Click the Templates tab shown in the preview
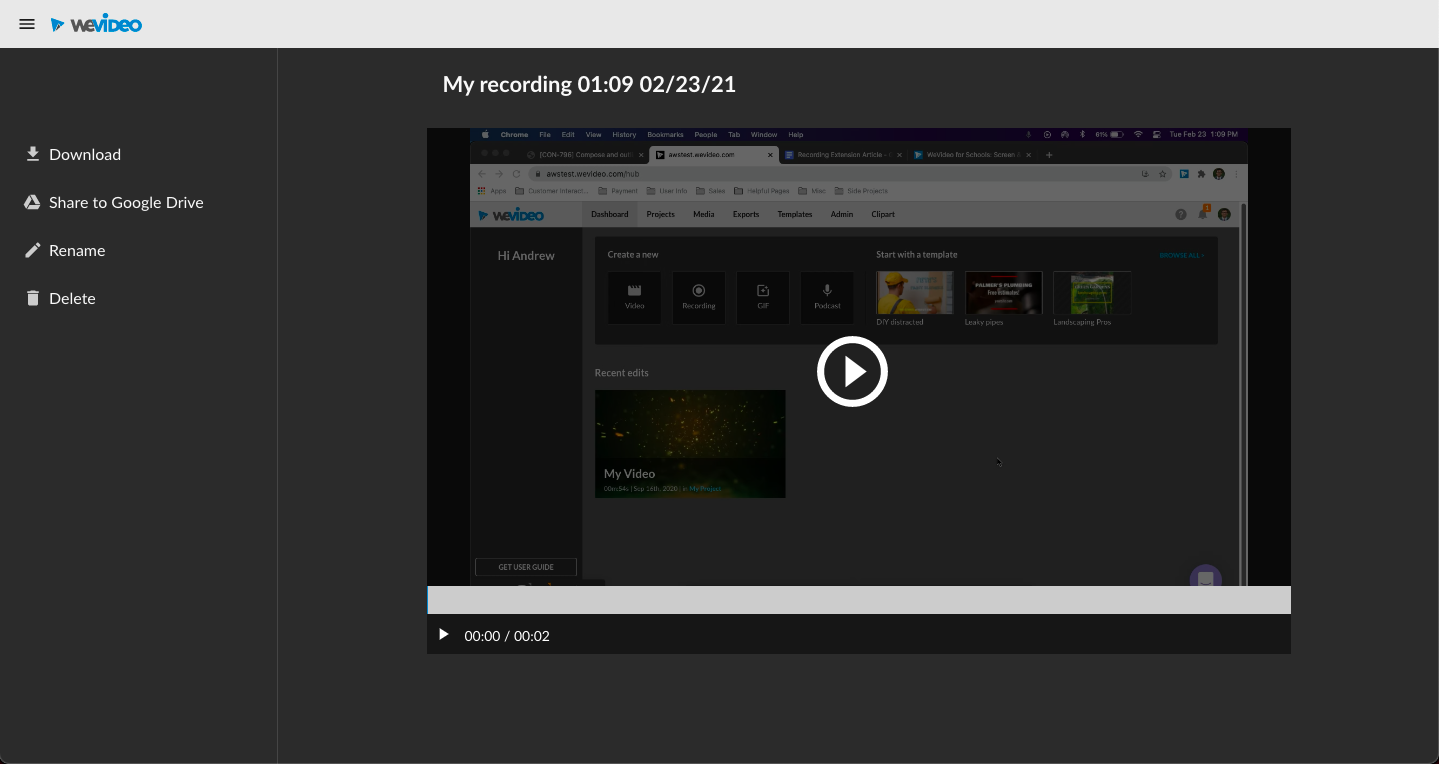This screenshot has height=764, width=1439. pyautogui.click(x=795, y=214)
